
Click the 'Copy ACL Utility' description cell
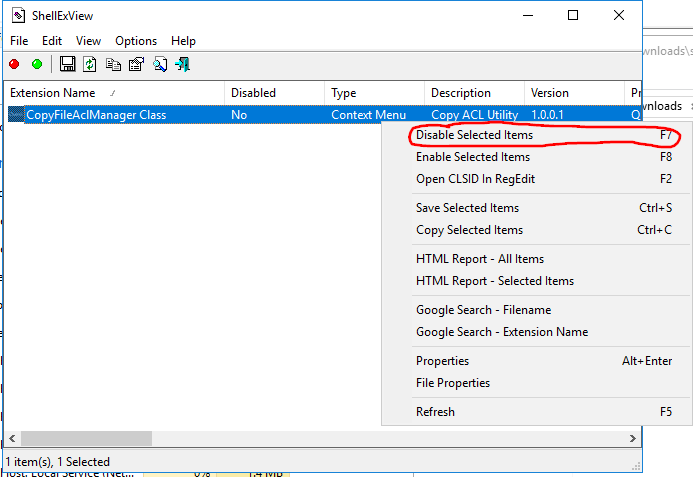click(474, 115)
